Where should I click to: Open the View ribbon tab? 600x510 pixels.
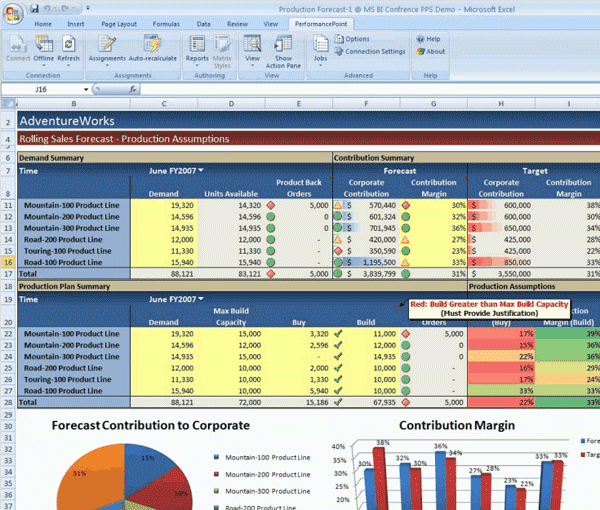click(271, 24)
